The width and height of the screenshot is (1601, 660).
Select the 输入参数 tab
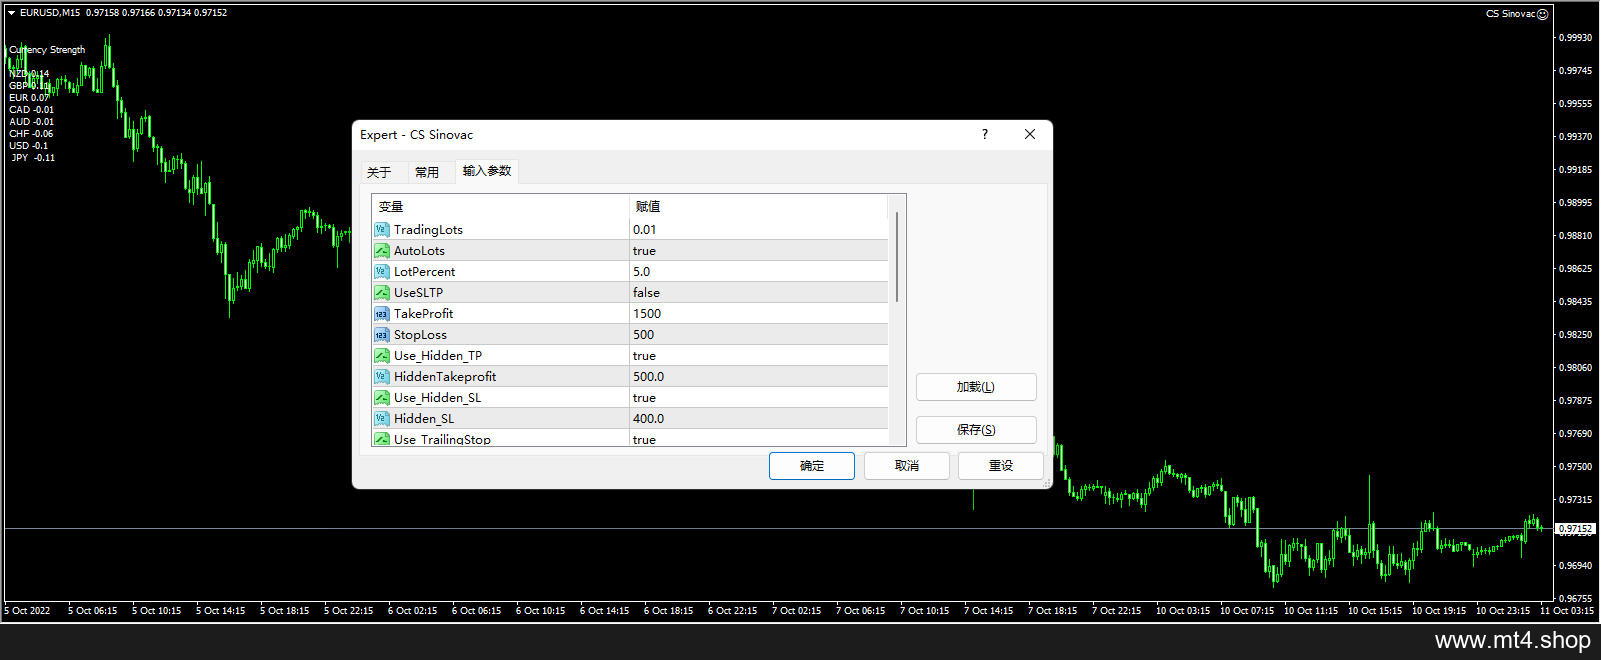coord(487,171)
